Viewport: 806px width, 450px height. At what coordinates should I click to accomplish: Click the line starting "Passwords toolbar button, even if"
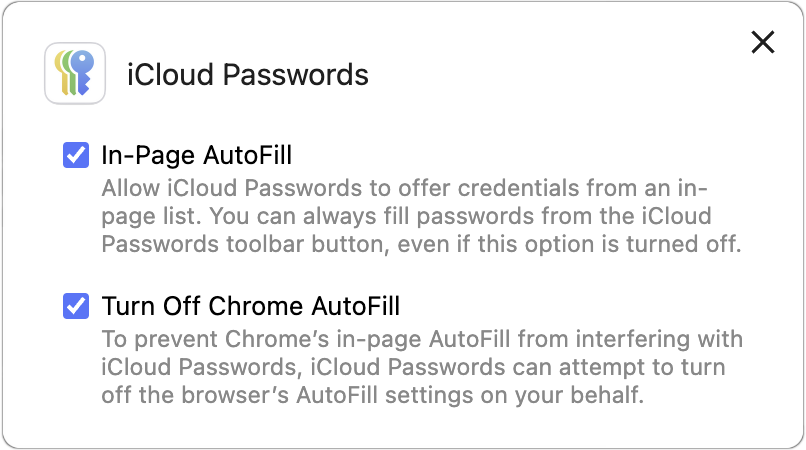(422, 245)
